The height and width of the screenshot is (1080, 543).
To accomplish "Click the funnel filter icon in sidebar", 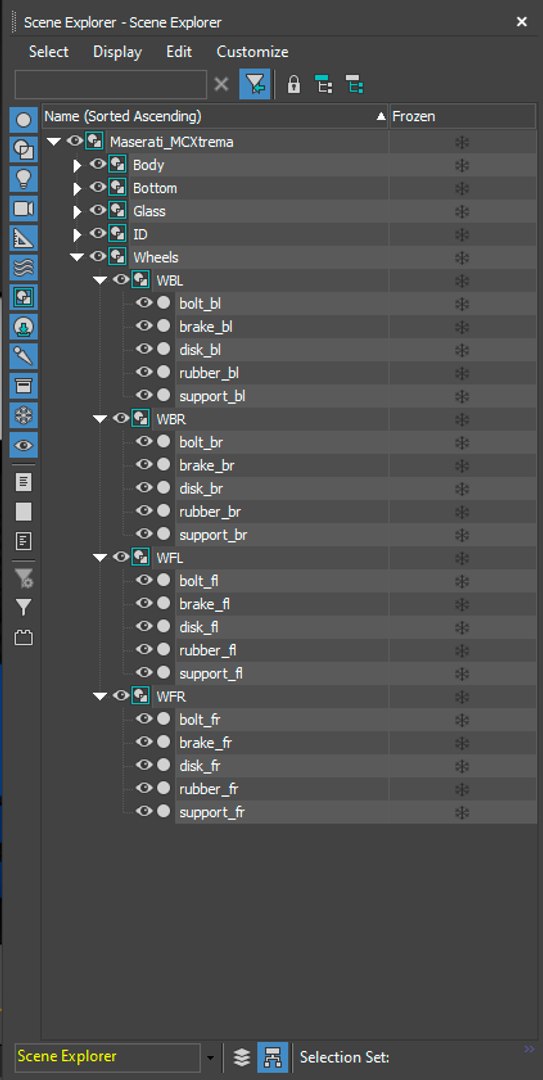I will [23, 608].
